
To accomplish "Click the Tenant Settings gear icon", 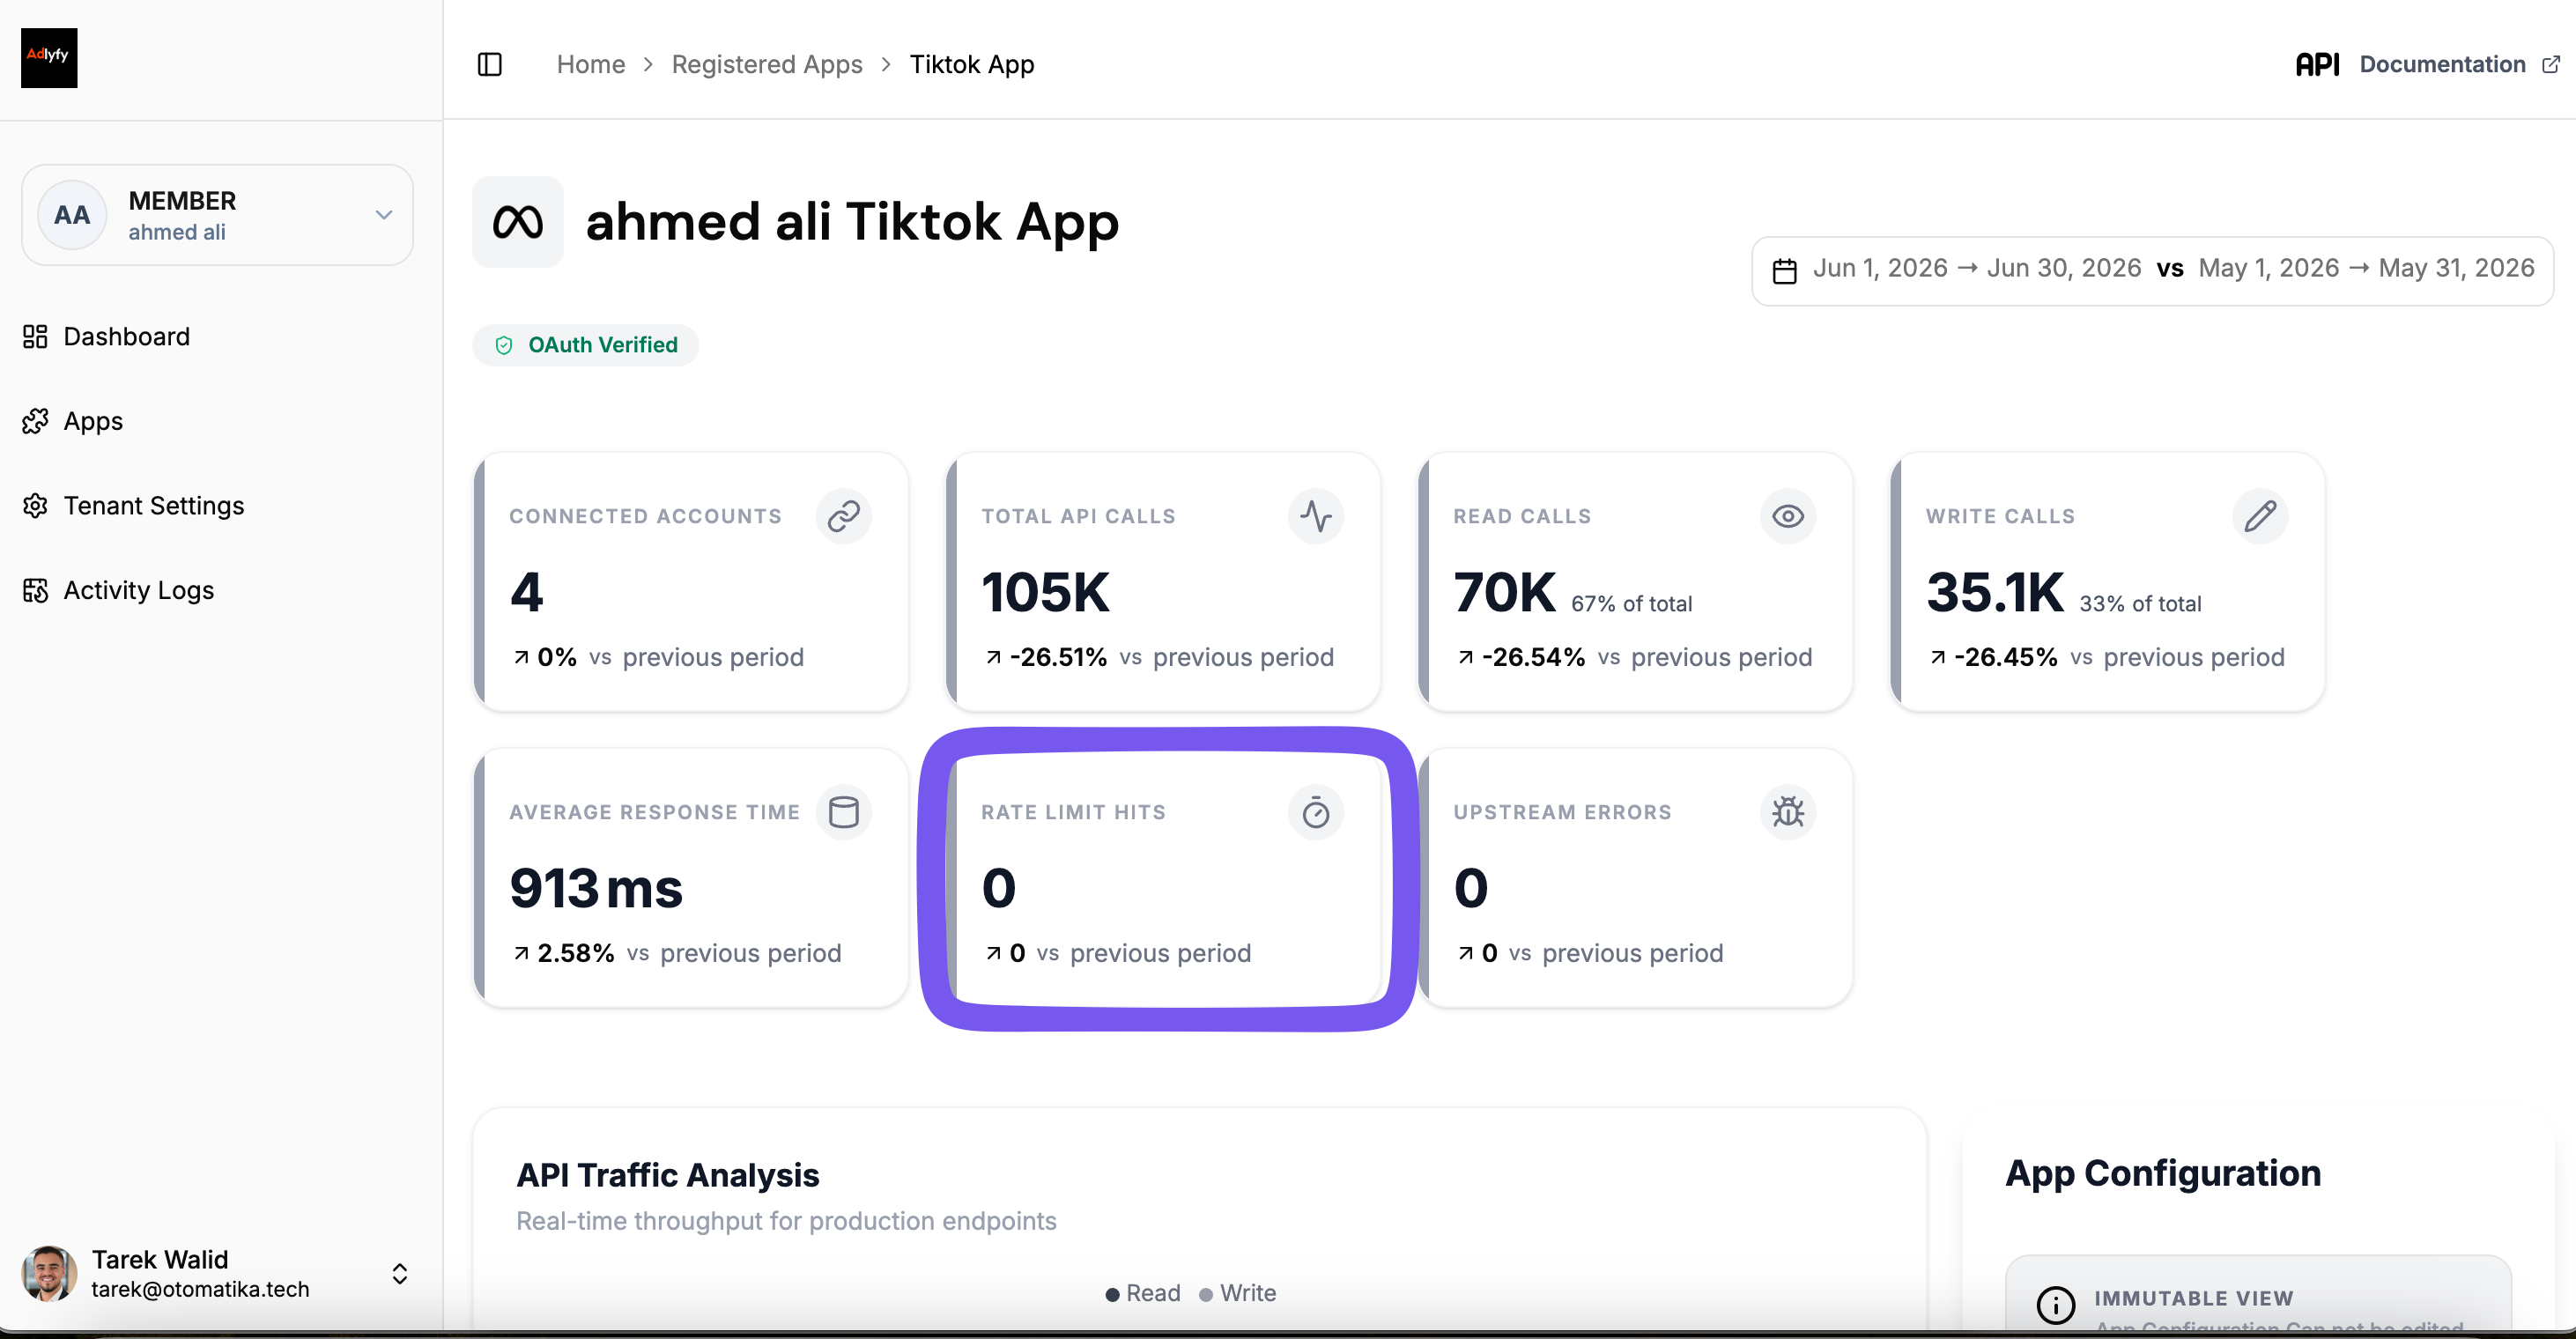I will tap(35, 506).
